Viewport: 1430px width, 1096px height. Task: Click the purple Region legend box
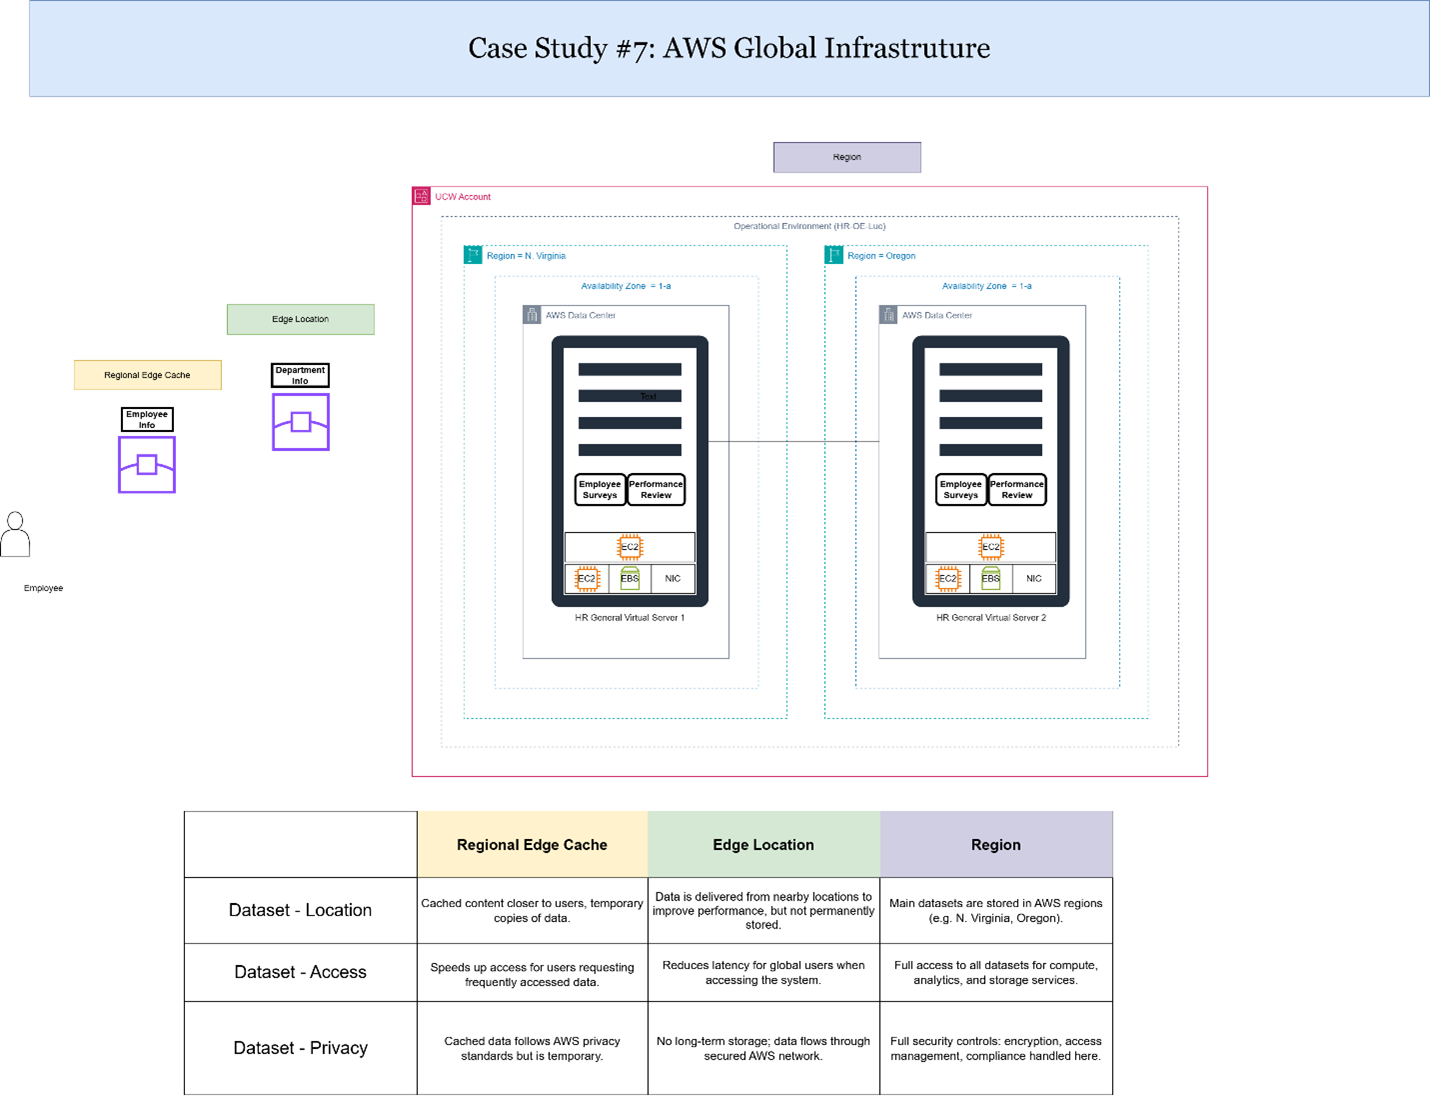847,157
